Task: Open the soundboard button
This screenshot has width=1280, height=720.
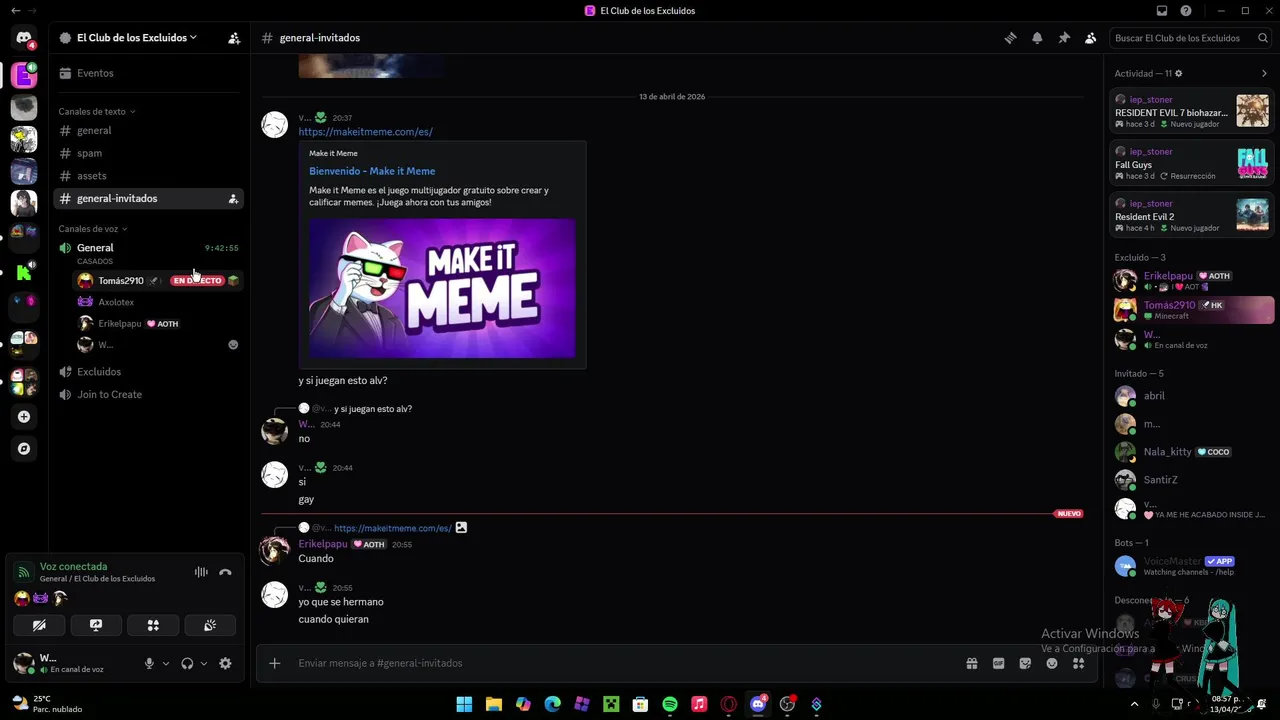Action: pyautogui.click(x=210, y=625)
